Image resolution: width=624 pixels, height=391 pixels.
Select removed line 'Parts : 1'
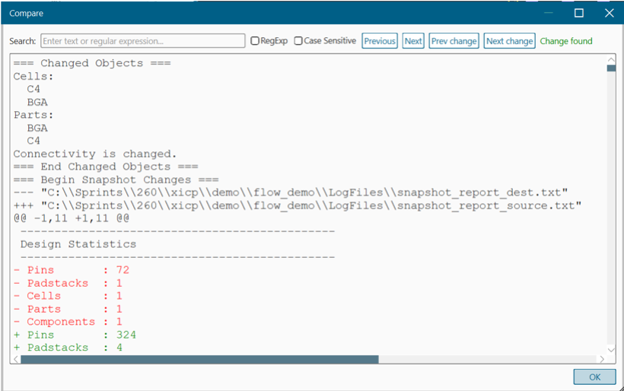pos(68,309)
